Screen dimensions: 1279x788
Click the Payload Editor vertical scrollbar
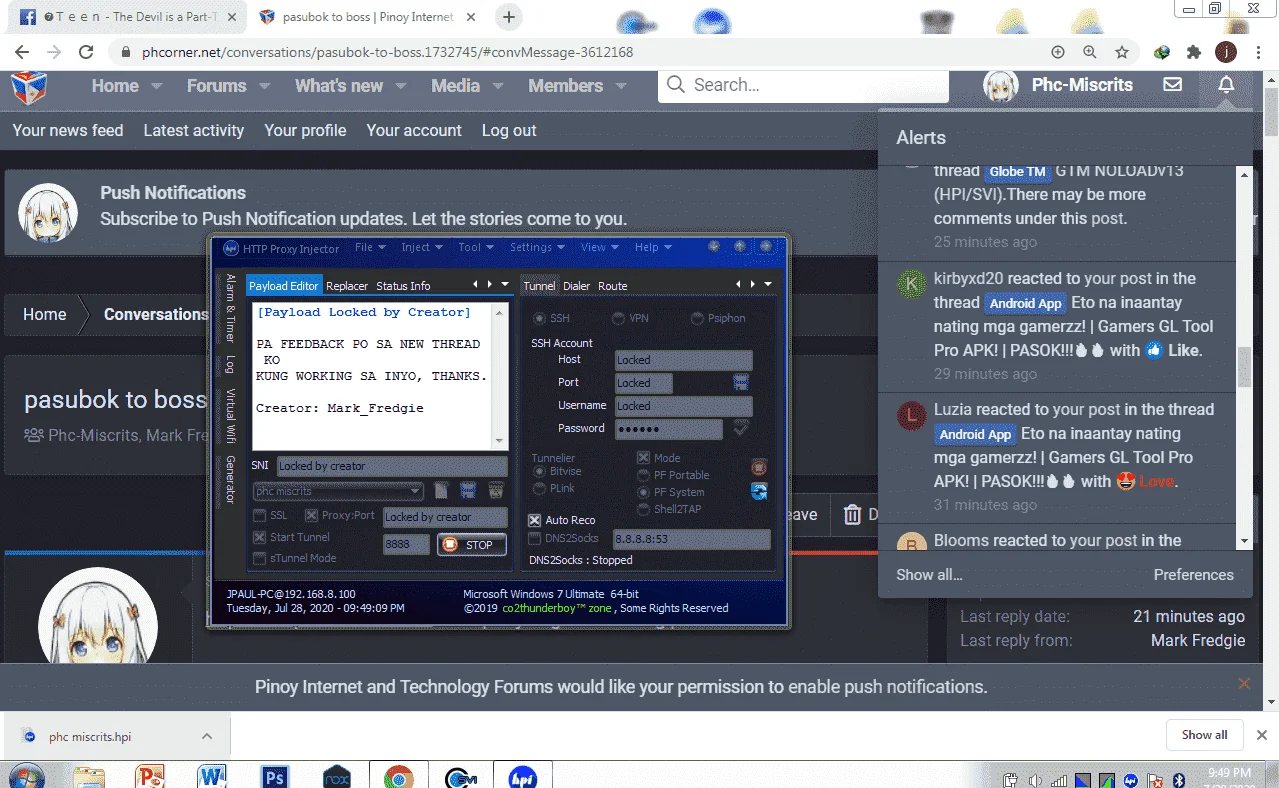pyautogui.click(x=499, y=376)
